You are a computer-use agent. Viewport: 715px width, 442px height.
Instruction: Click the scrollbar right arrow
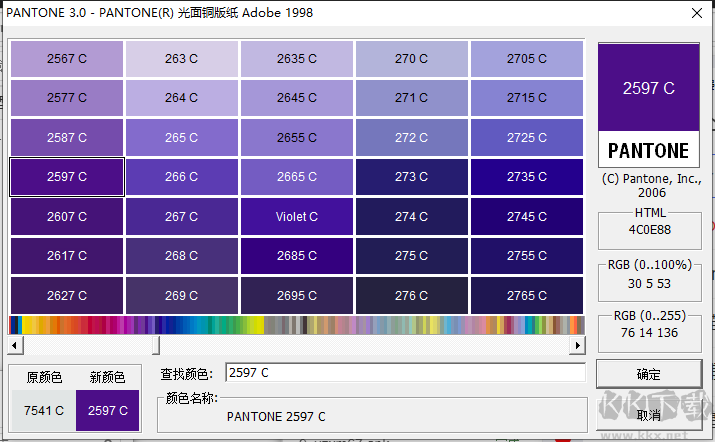(577, 345)
